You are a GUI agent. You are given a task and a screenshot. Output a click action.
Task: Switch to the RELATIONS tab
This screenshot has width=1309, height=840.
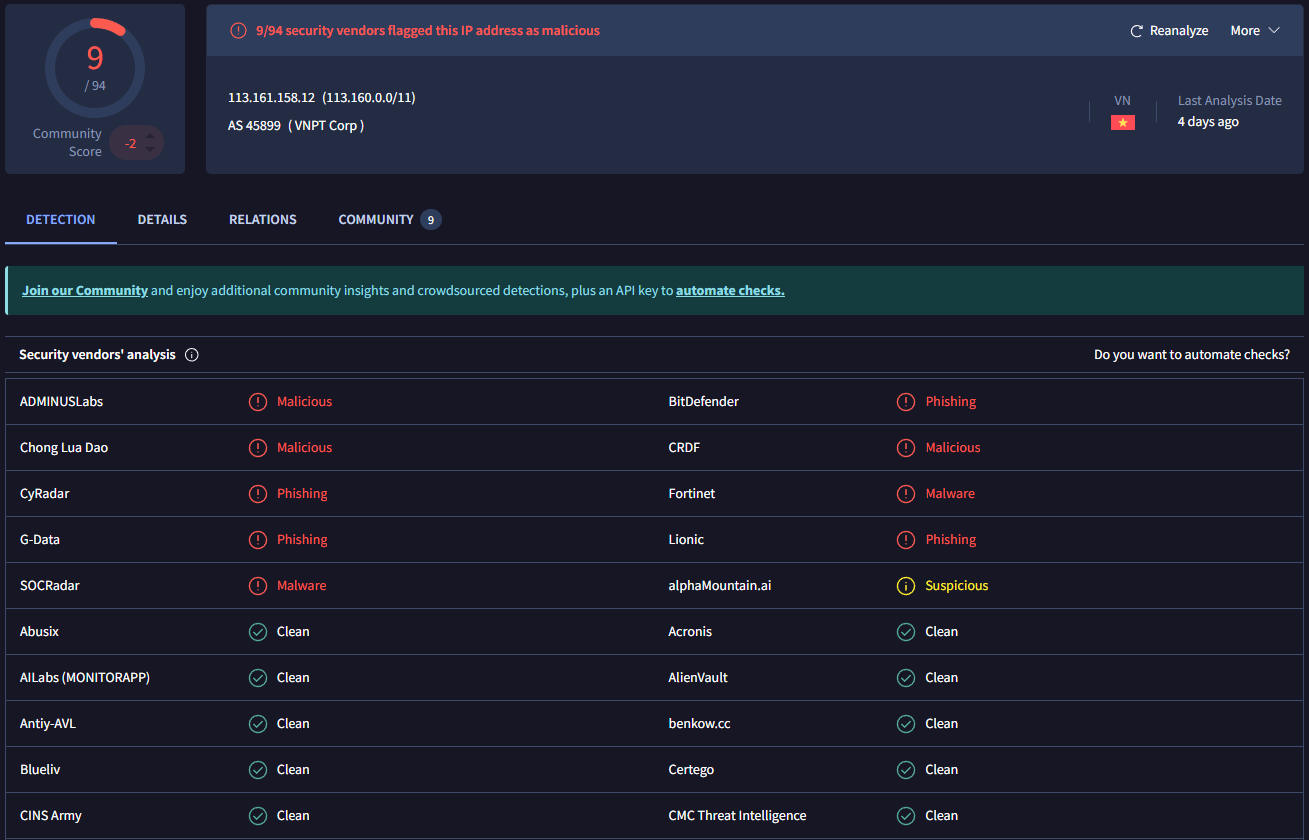[262, 219]
